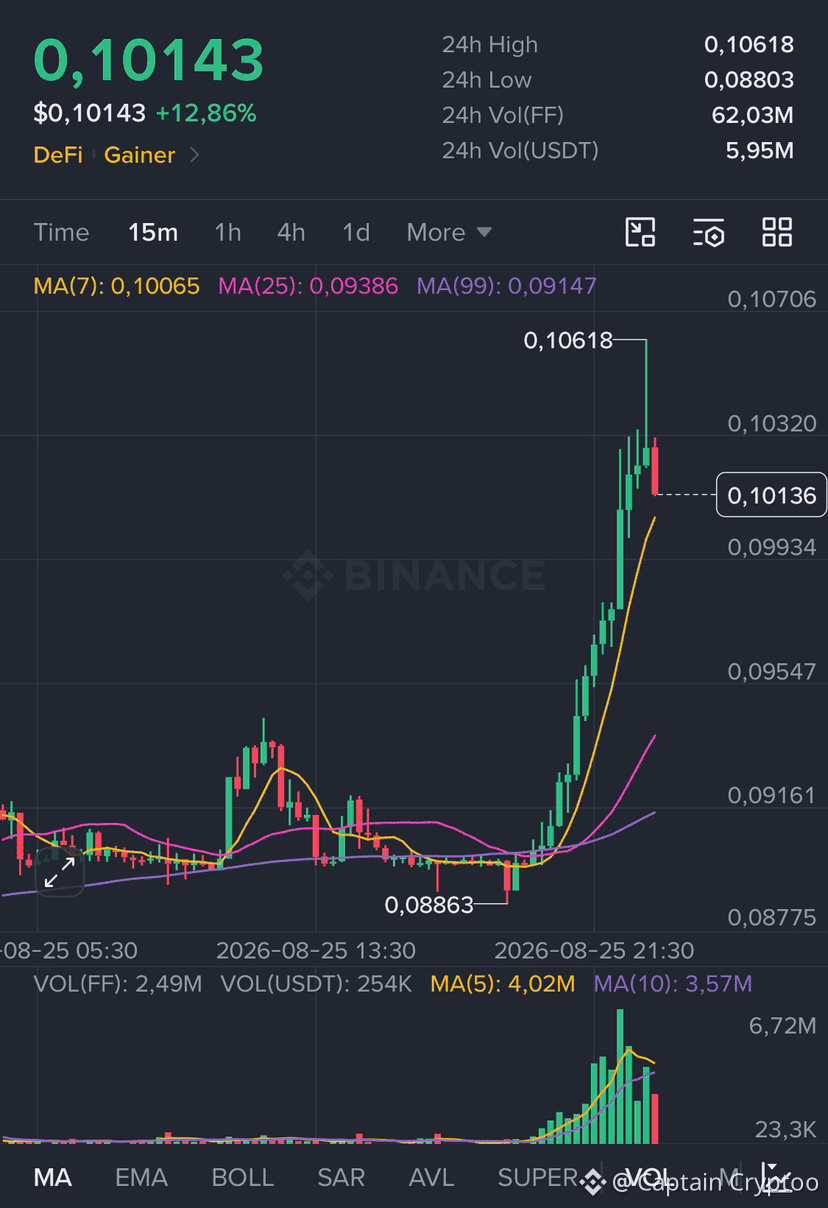The width and height of the screenshot is (828, 1208).
Task: Click the 0,09547 price axis label
Action: (772, 671)
